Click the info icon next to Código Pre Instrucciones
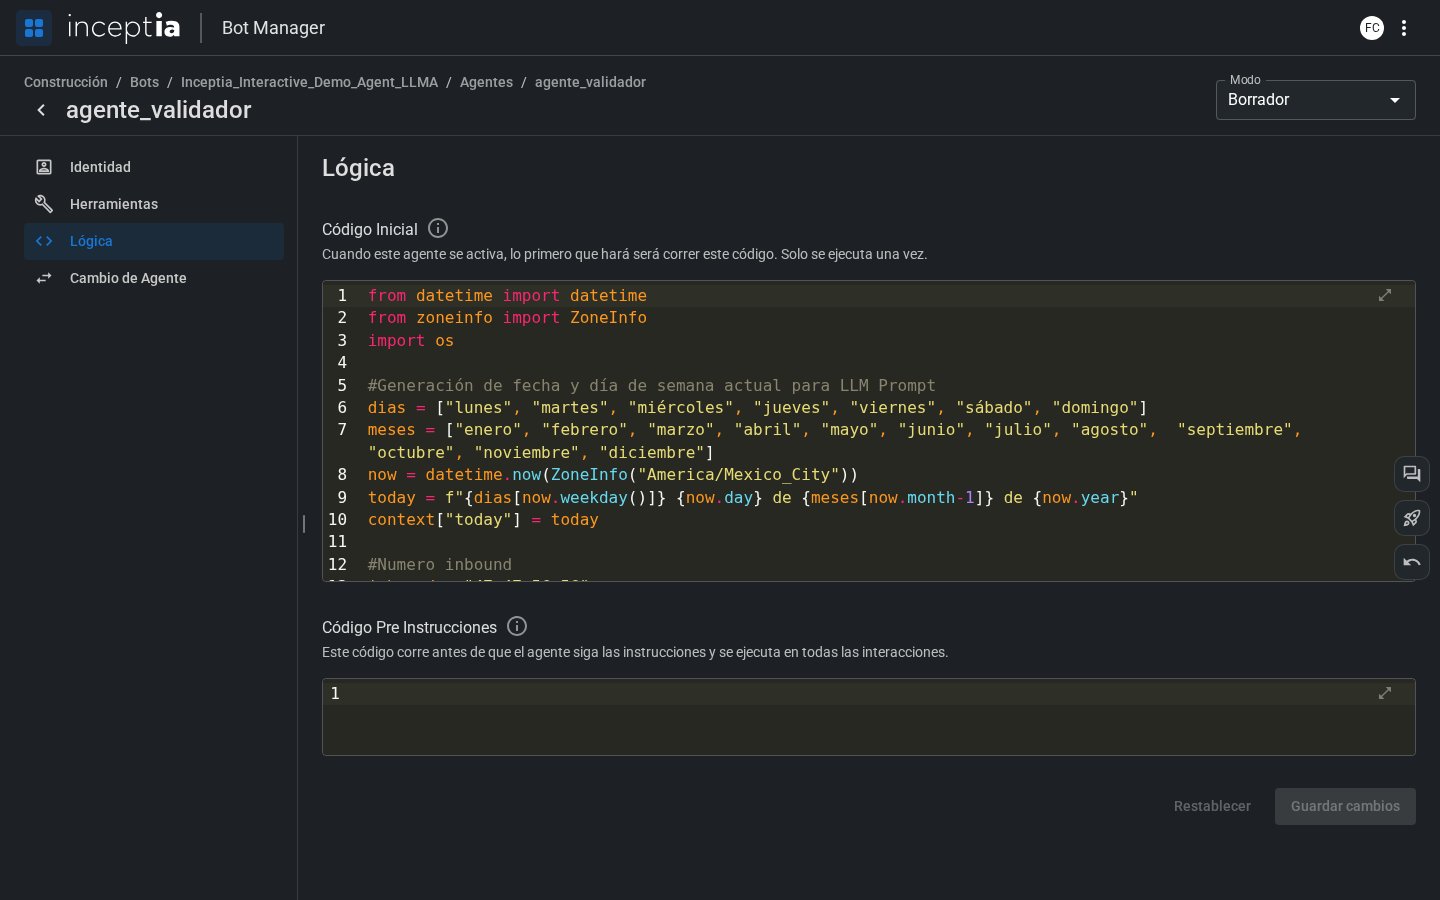Image resolution: width=1440 pixels, height=900 pixels. (x=517, y=626)
